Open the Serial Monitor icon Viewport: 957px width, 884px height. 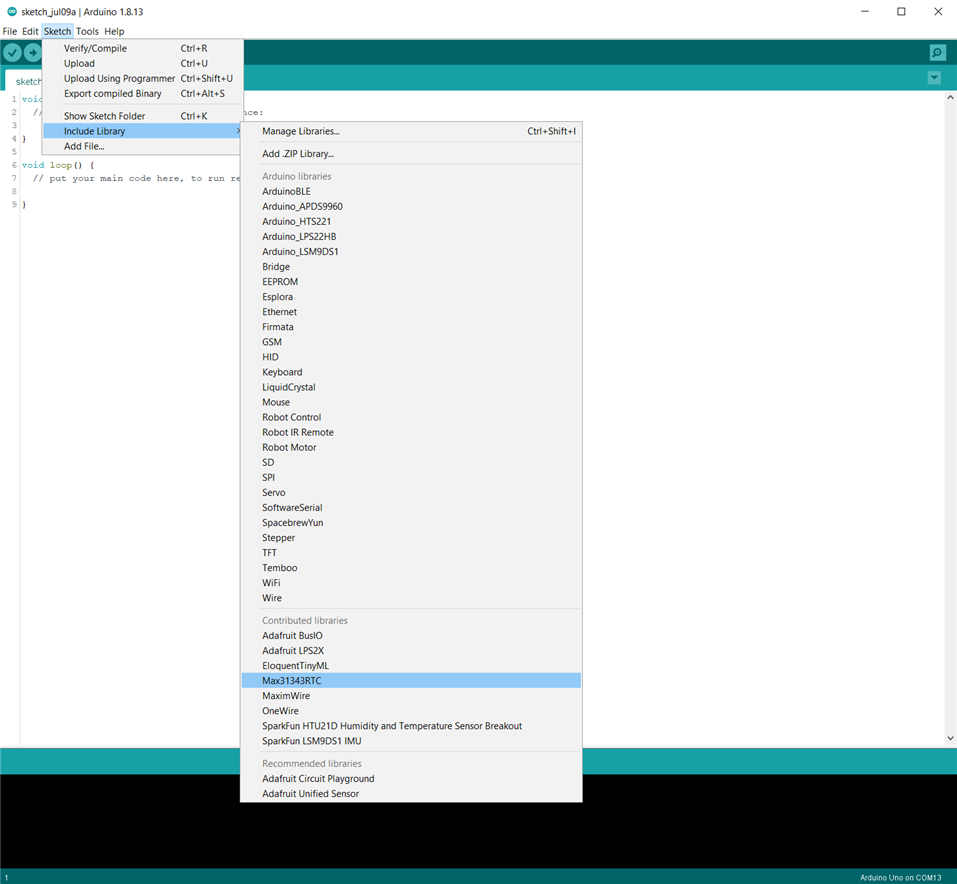coord(937,53)
